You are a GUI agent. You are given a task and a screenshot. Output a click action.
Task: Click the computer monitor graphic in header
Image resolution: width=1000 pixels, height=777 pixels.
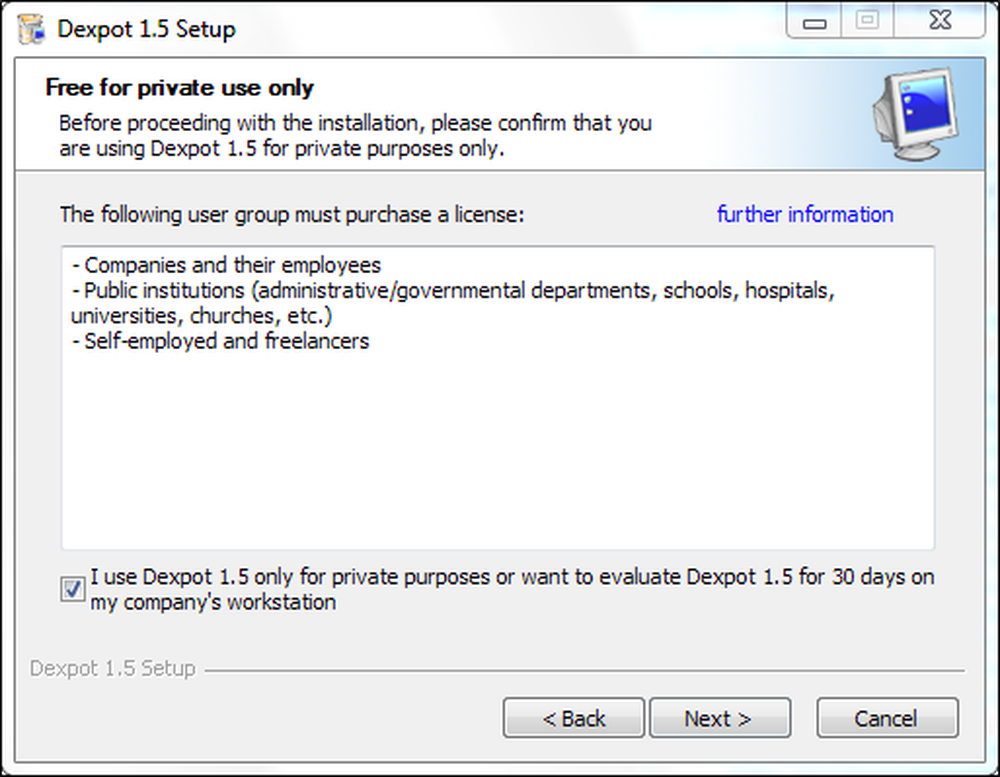pos(916,114)
